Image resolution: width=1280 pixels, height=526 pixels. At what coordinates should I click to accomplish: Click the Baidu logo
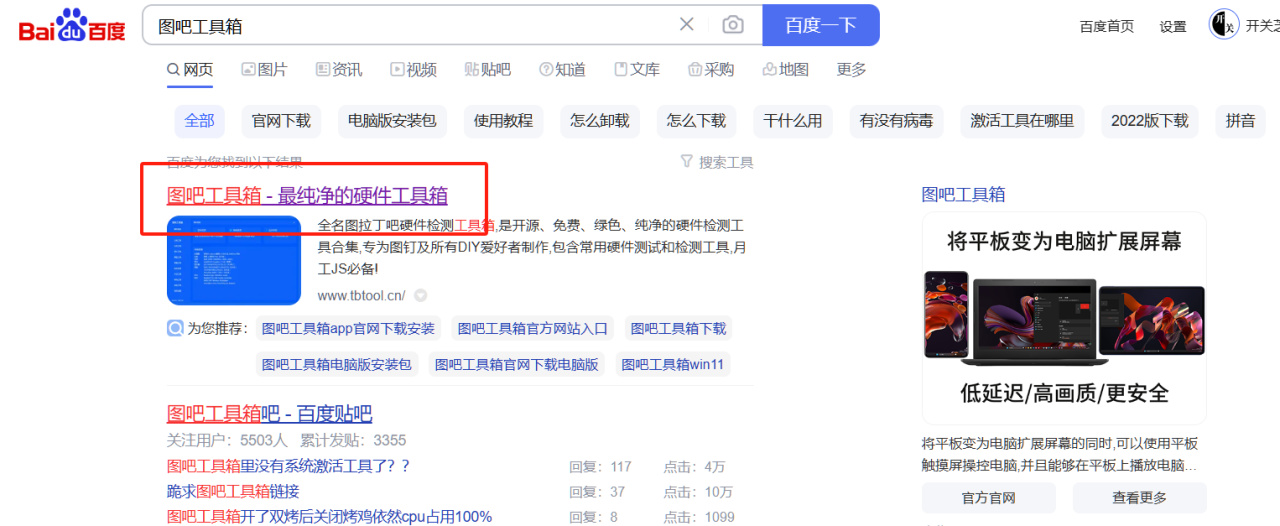[x=72, y=25]
